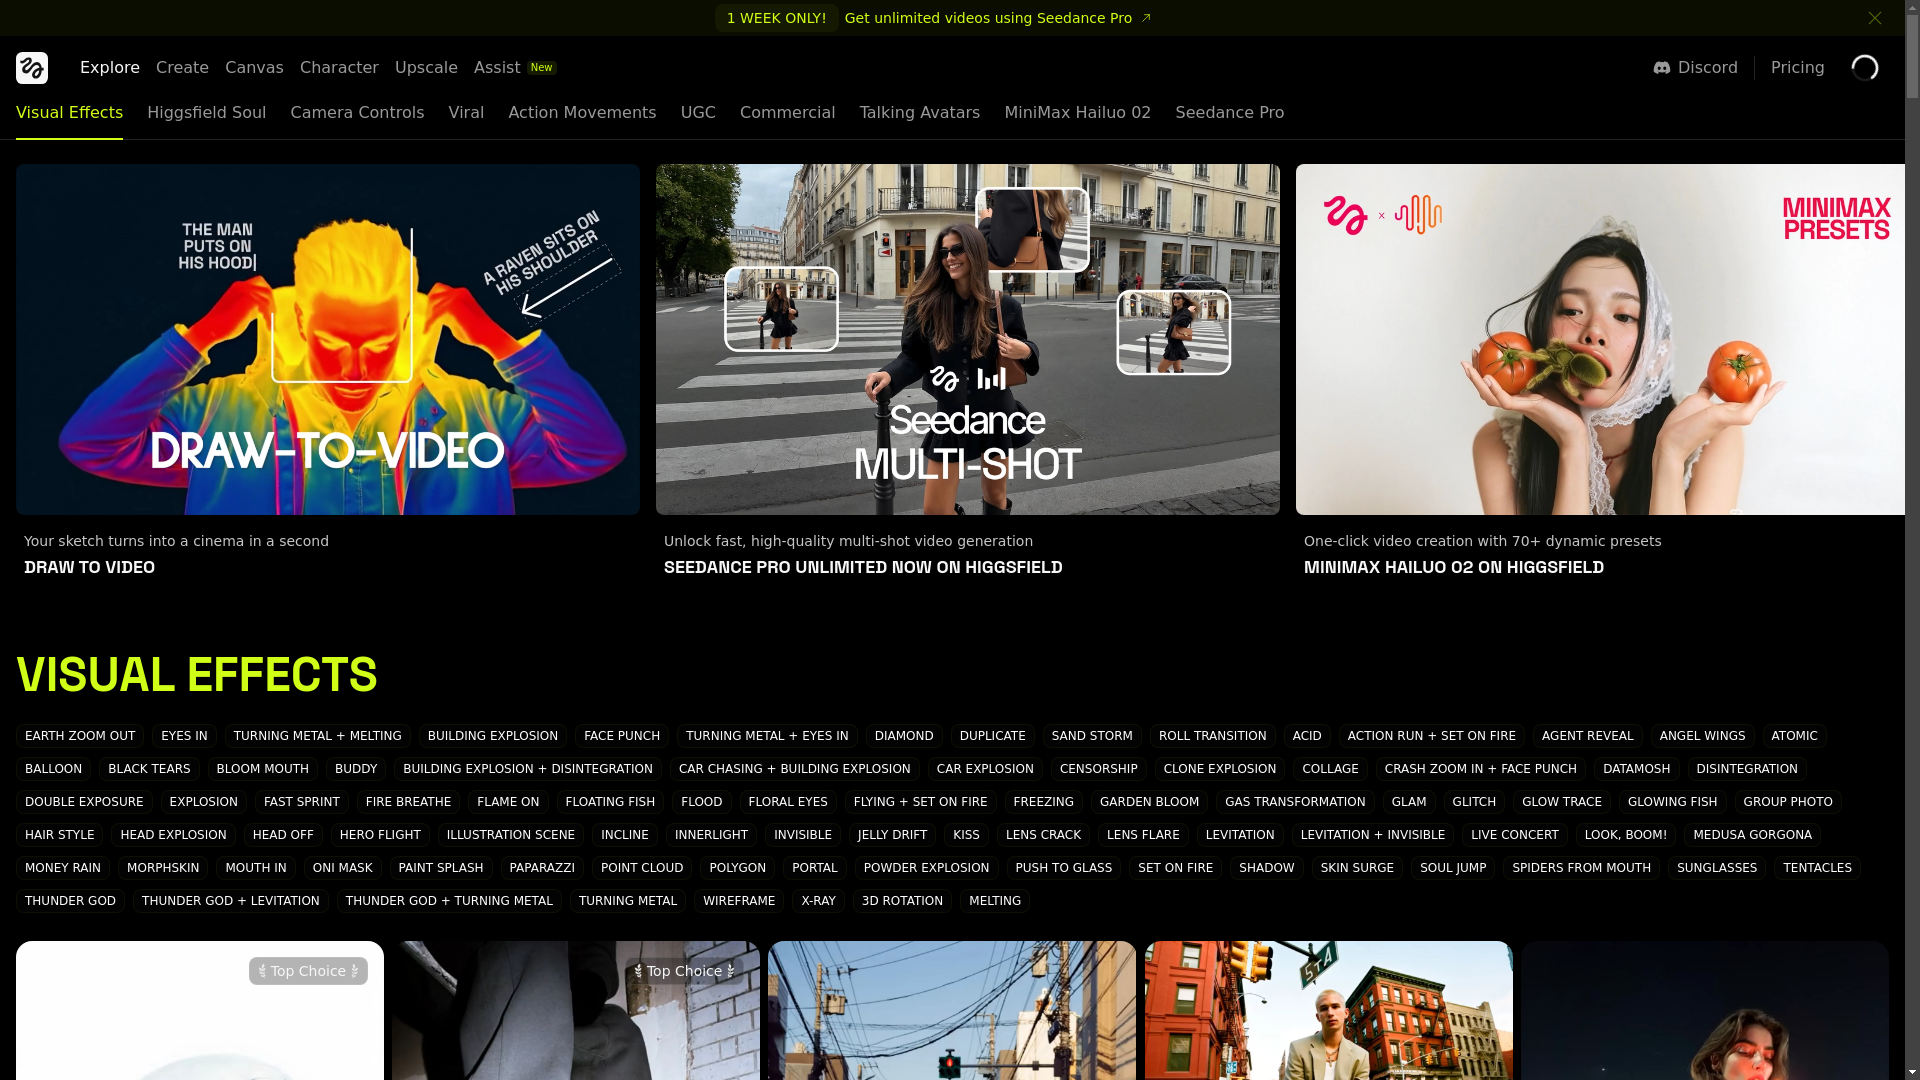Switch to the Action Movements tab

coord(582,113)
